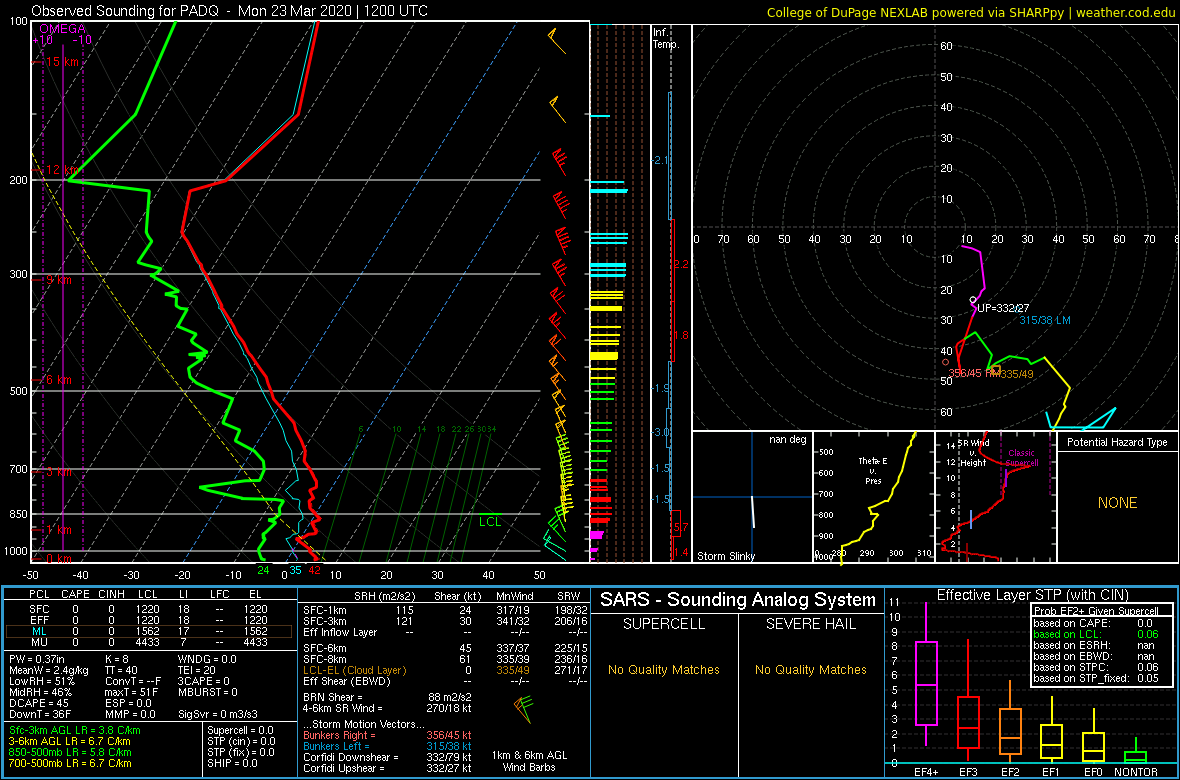
Task: Select the MU parcel row
Action: click(148, 643)
